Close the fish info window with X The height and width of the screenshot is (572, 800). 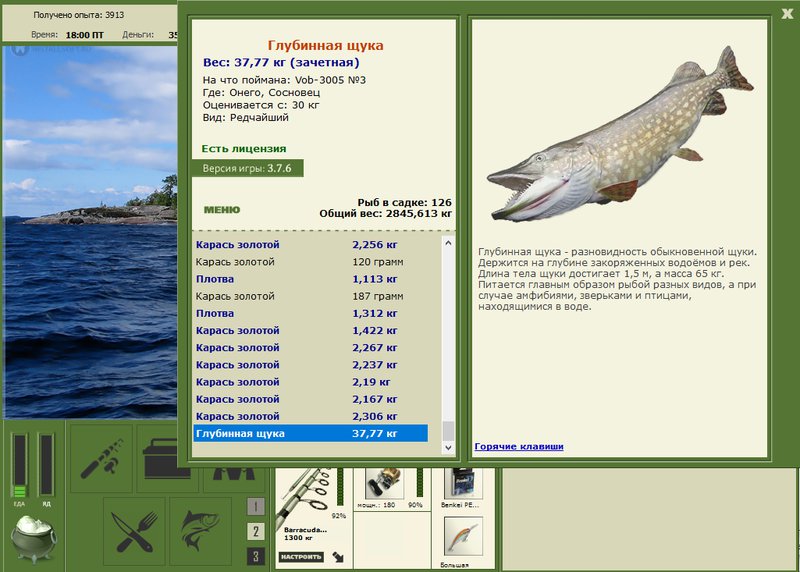click(787, 14)
